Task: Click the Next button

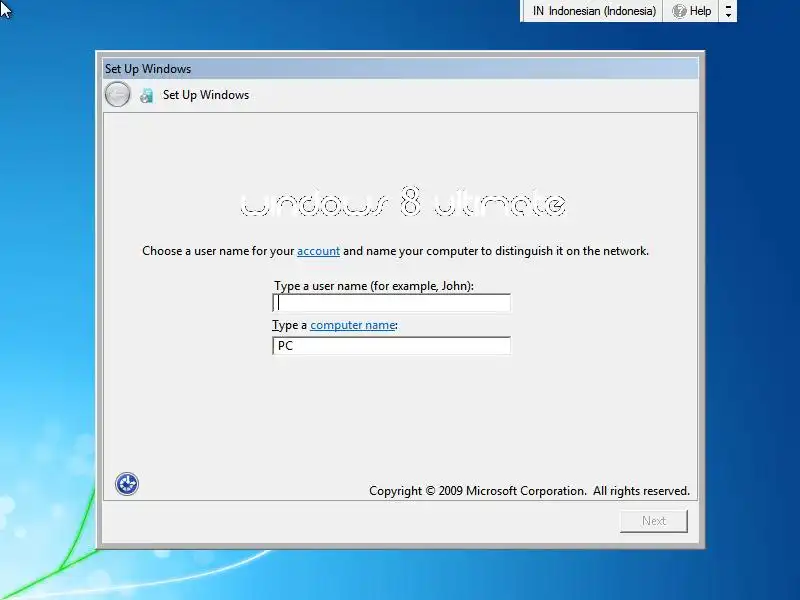Action: [x=654, y=521]
